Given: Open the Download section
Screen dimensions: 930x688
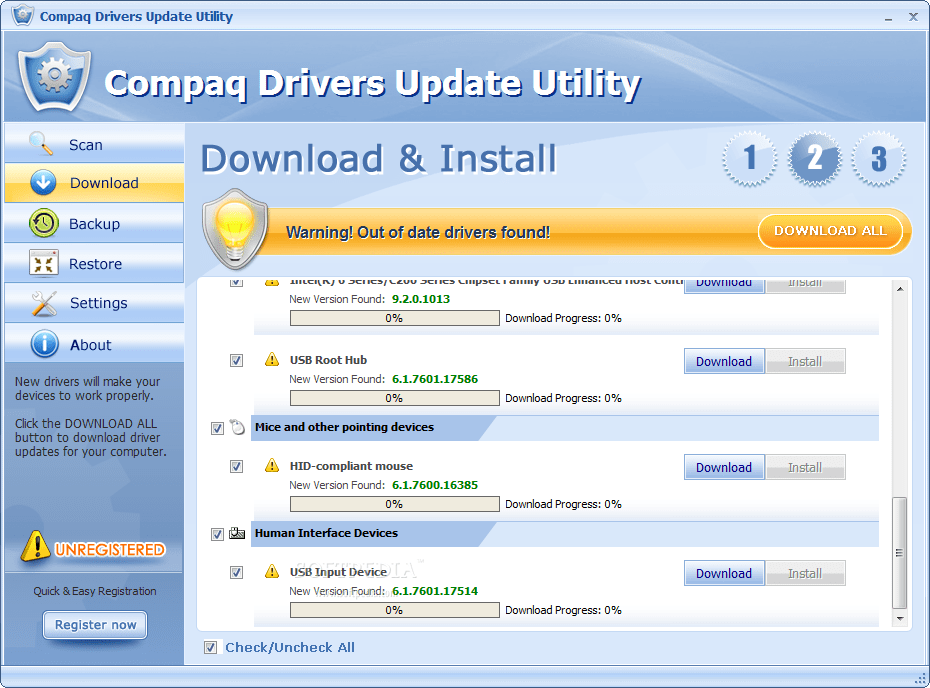Looking at the screenshot, I should point(94,183).
